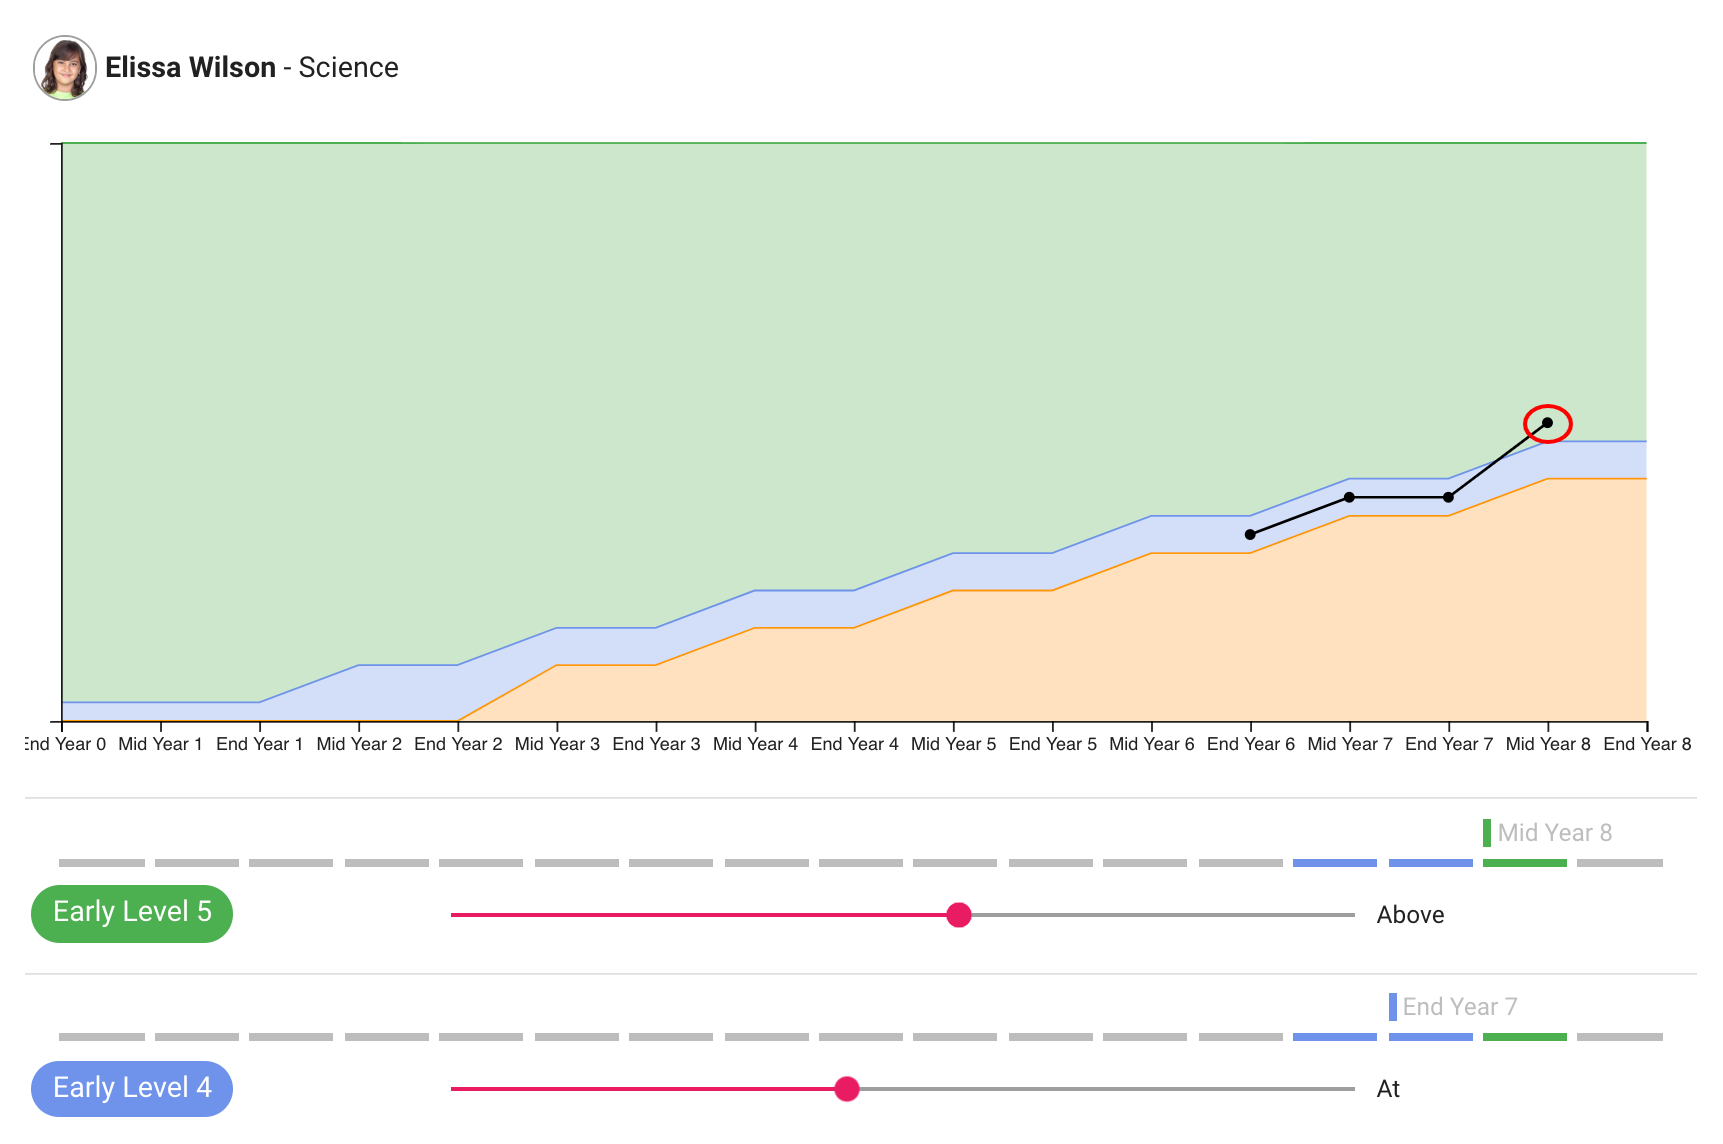Click the Early Level 5 slider handle

pos(958,915)
